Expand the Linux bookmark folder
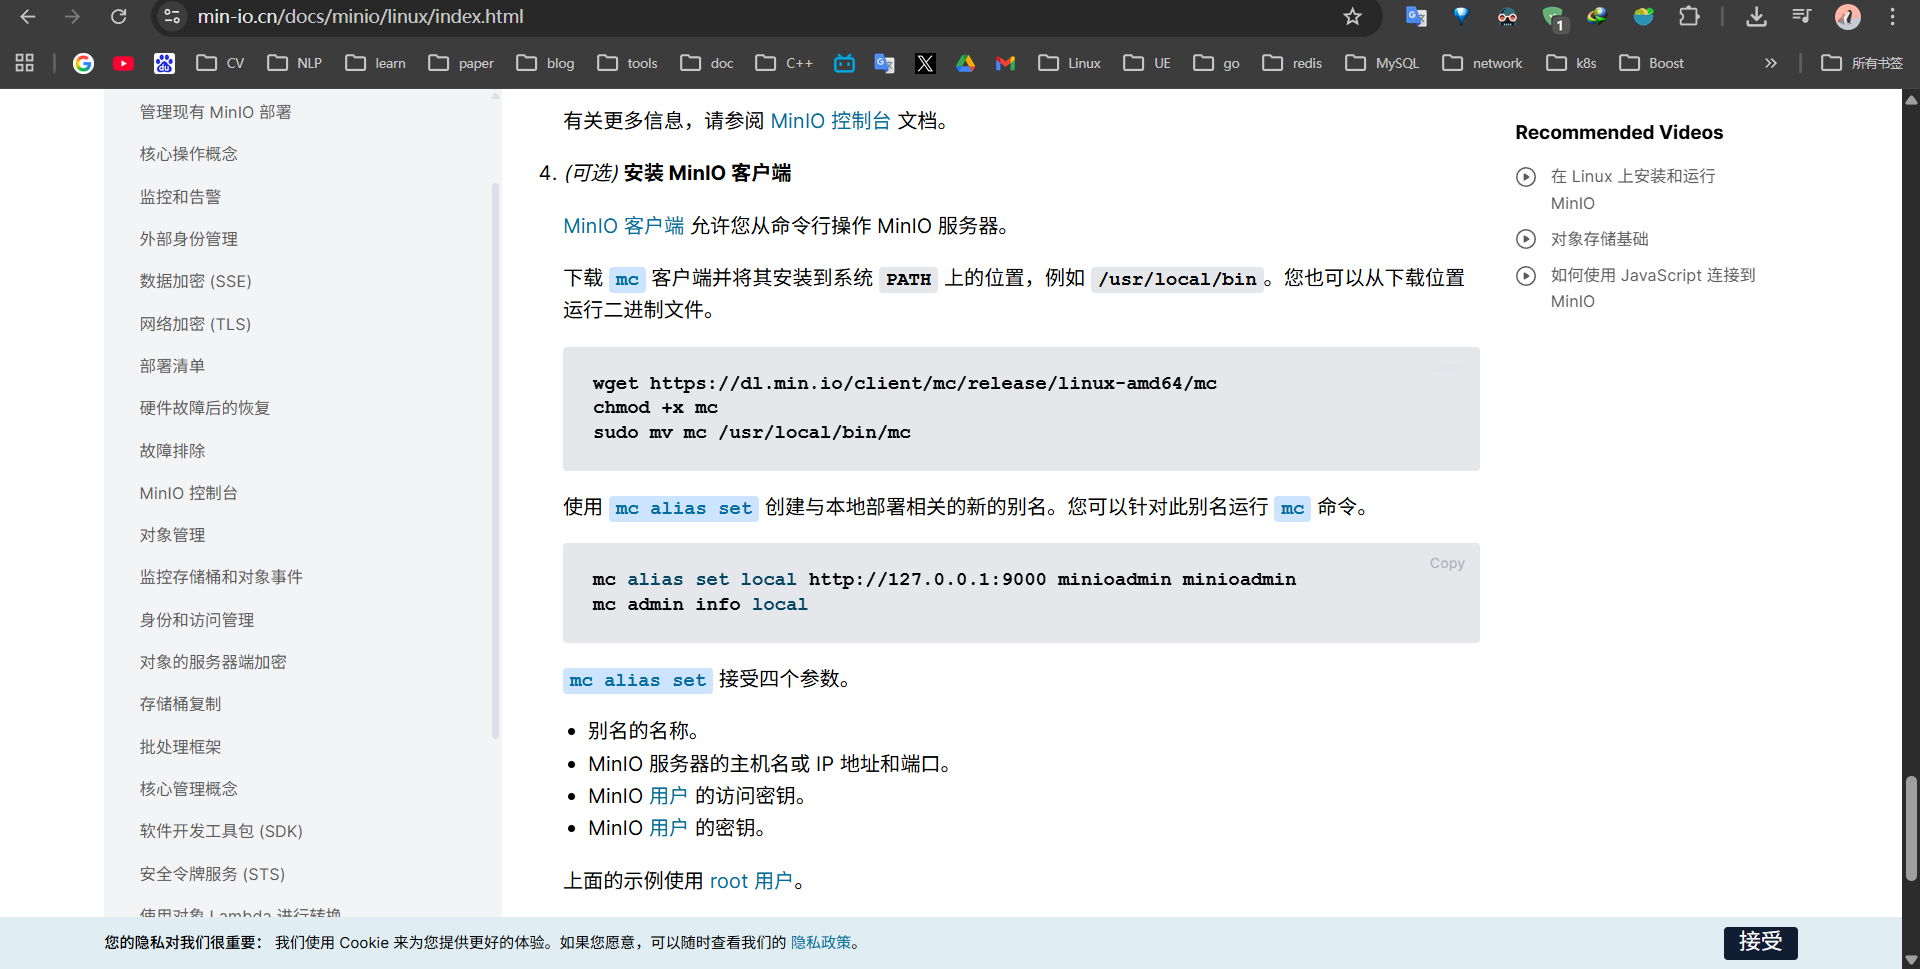Viewport: 1920px width, 969px height. (x=1069, y=63)
